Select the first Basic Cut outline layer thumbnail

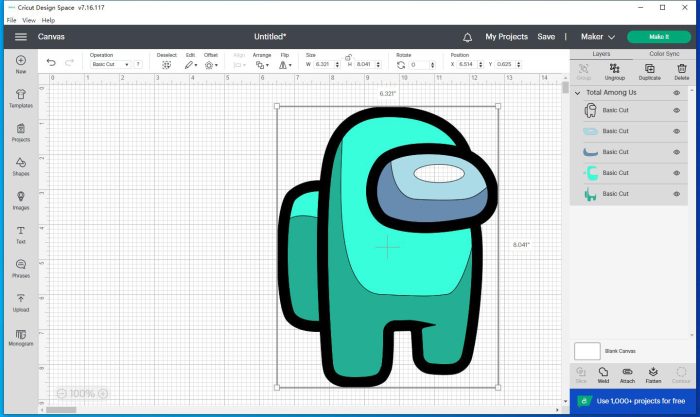pyautogui.click(x=590, y=110)
